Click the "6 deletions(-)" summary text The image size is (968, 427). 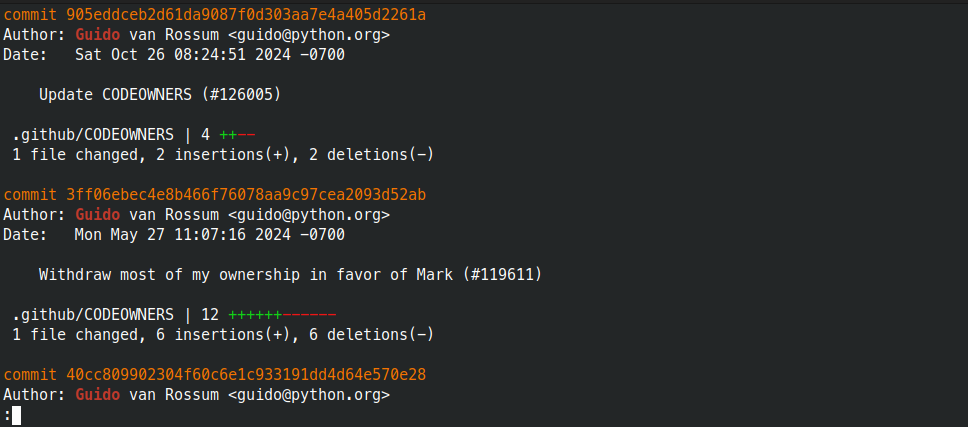[x=372, y=334]
